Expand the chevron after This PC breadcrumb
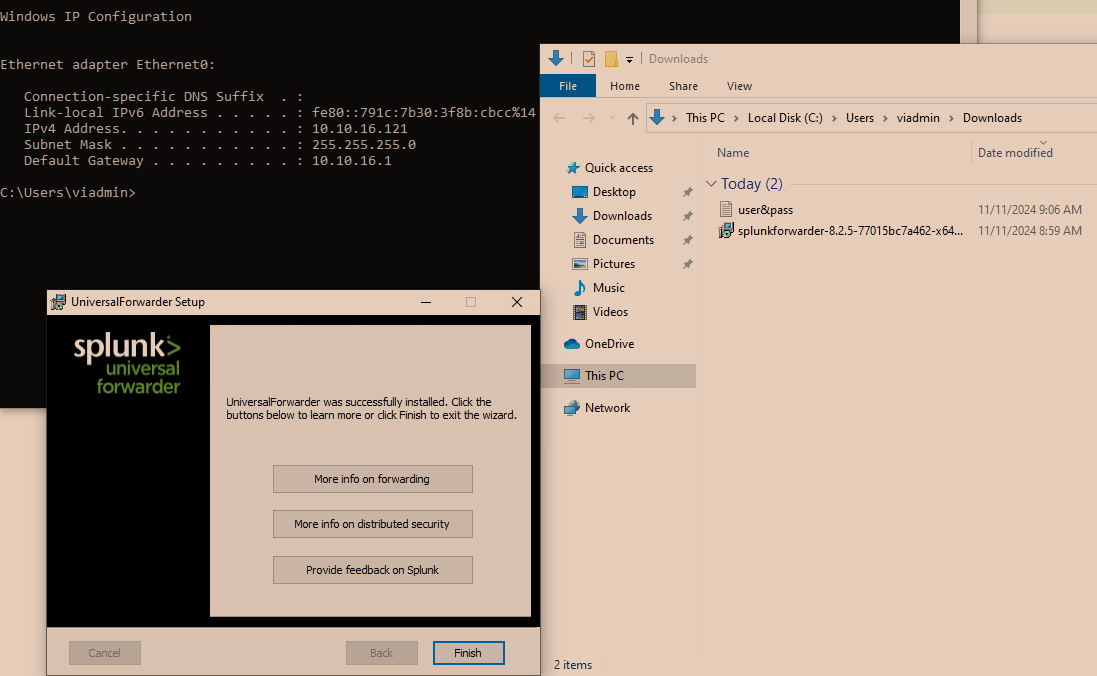This screenshot has height=676, width=1097. click(x=736, y=118)
